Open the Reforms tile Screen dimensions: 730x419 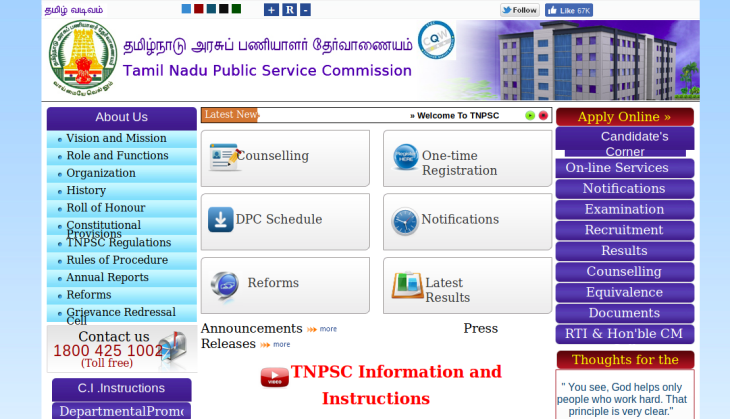click(x=285, y=285)
